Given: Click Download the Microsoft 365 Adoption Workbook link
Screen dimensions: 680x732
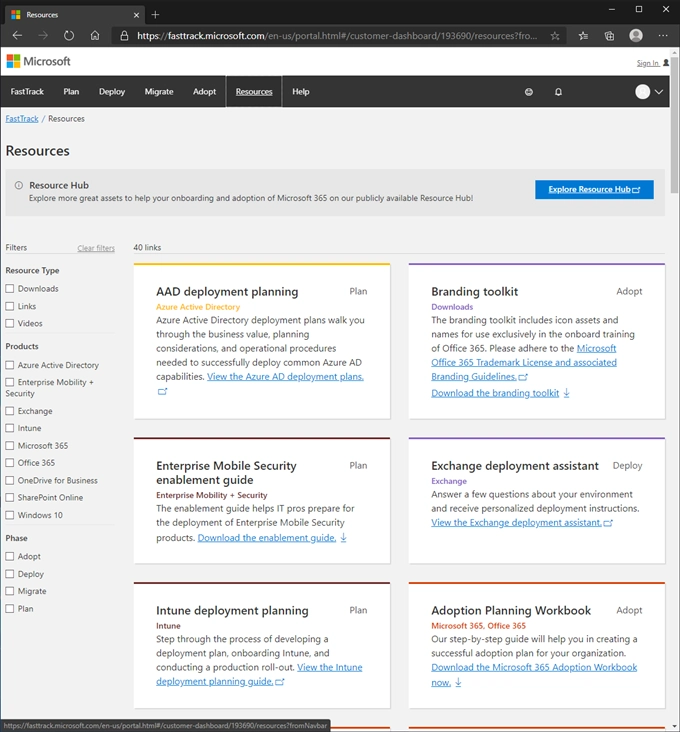Looking at the screenshot, I should (534, 667).
